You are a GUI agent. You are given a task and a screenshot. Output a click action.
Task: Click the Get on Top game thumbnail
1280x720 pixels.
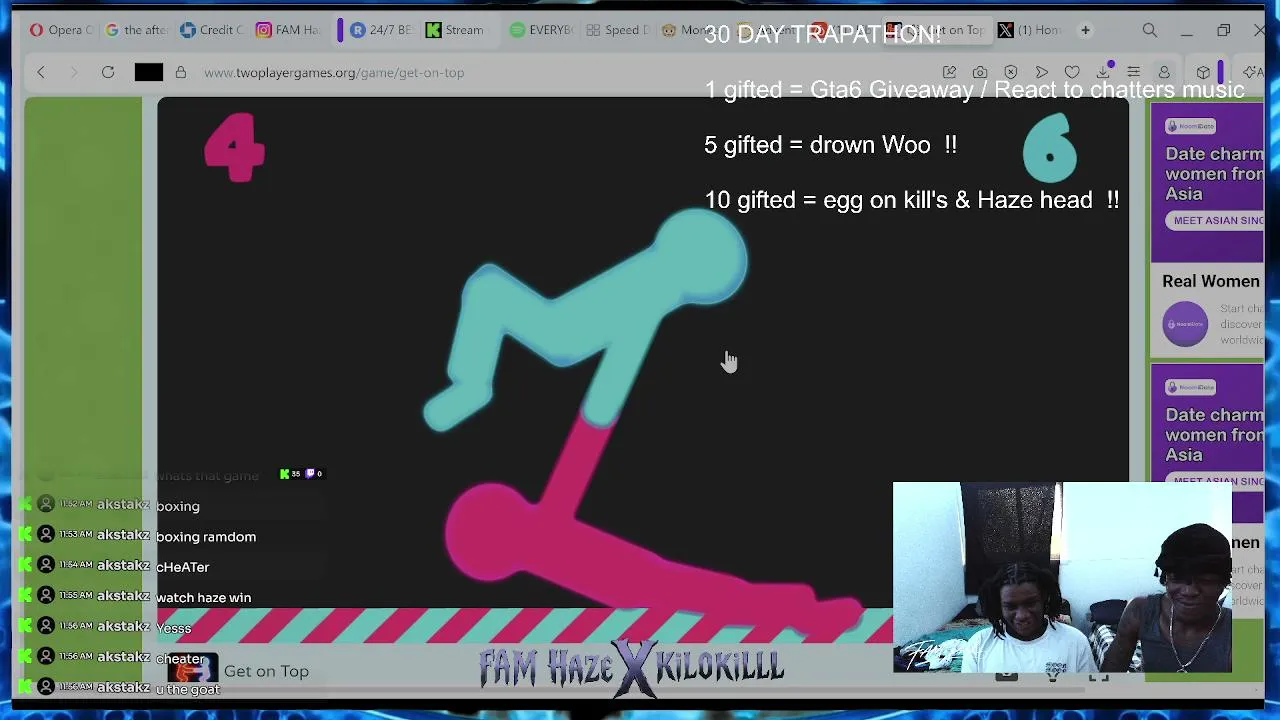coord(192,671)
